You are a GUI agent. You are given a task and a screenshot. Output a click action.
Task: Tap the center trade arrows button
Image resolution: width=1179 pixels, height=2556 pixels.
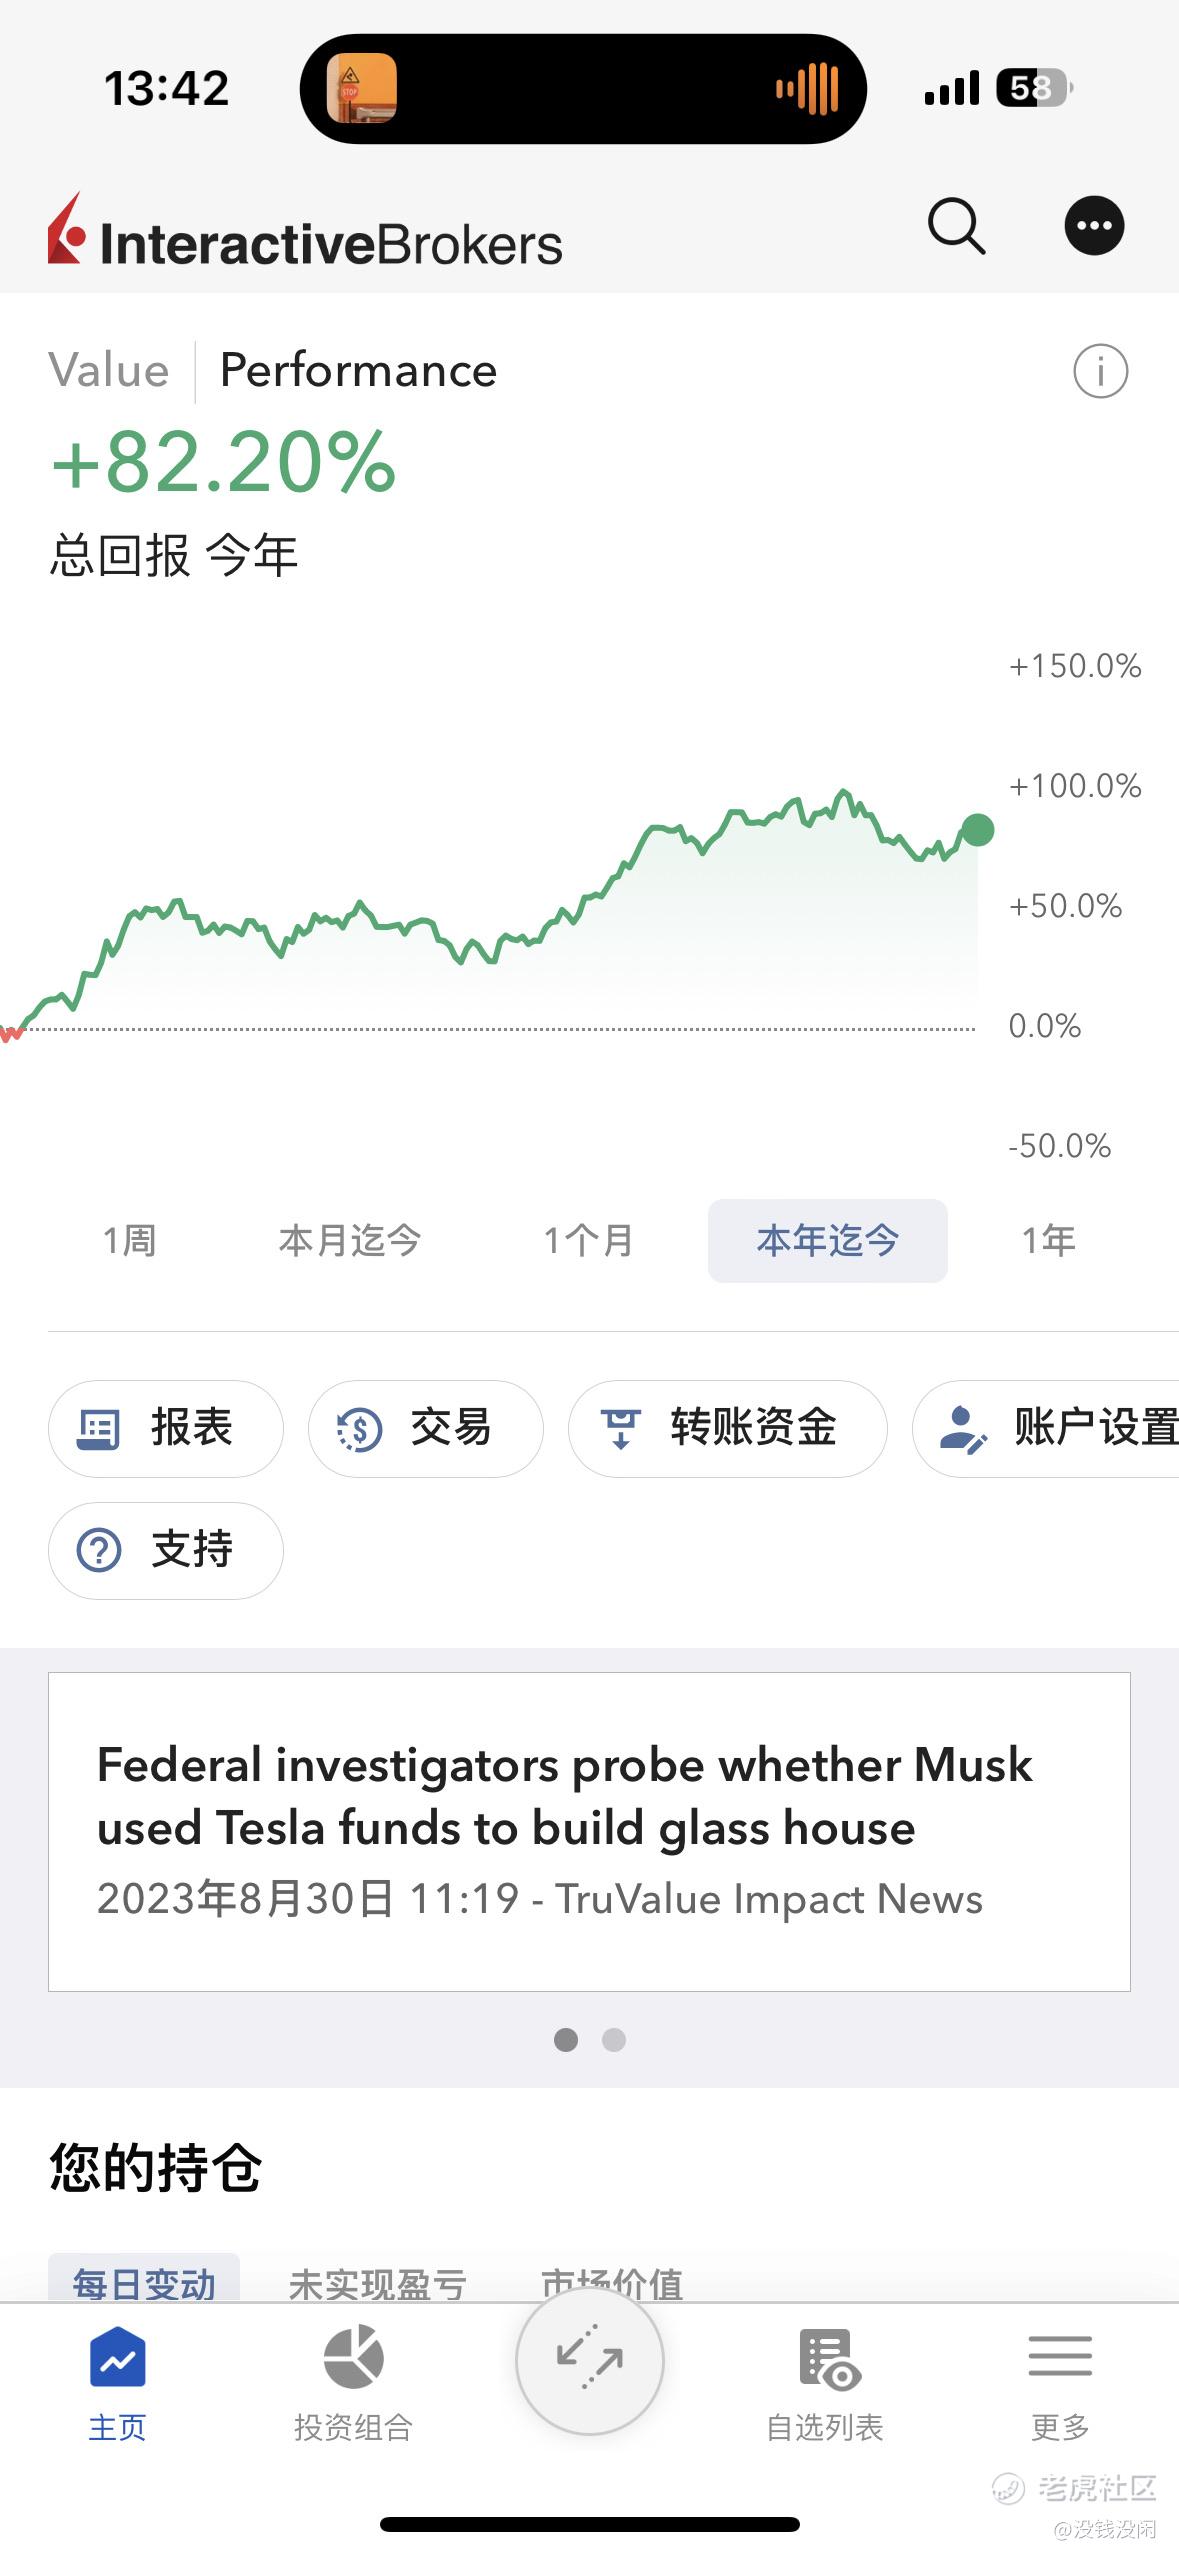click(589, 2360)
